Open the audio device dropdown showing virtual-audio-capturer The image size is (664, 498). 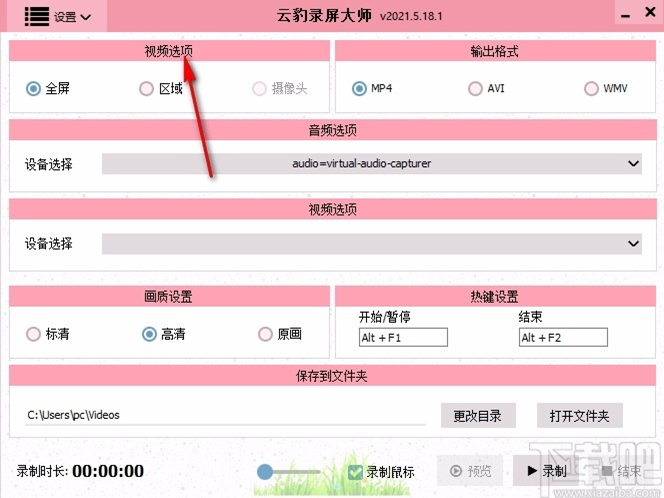click(372, 163)
